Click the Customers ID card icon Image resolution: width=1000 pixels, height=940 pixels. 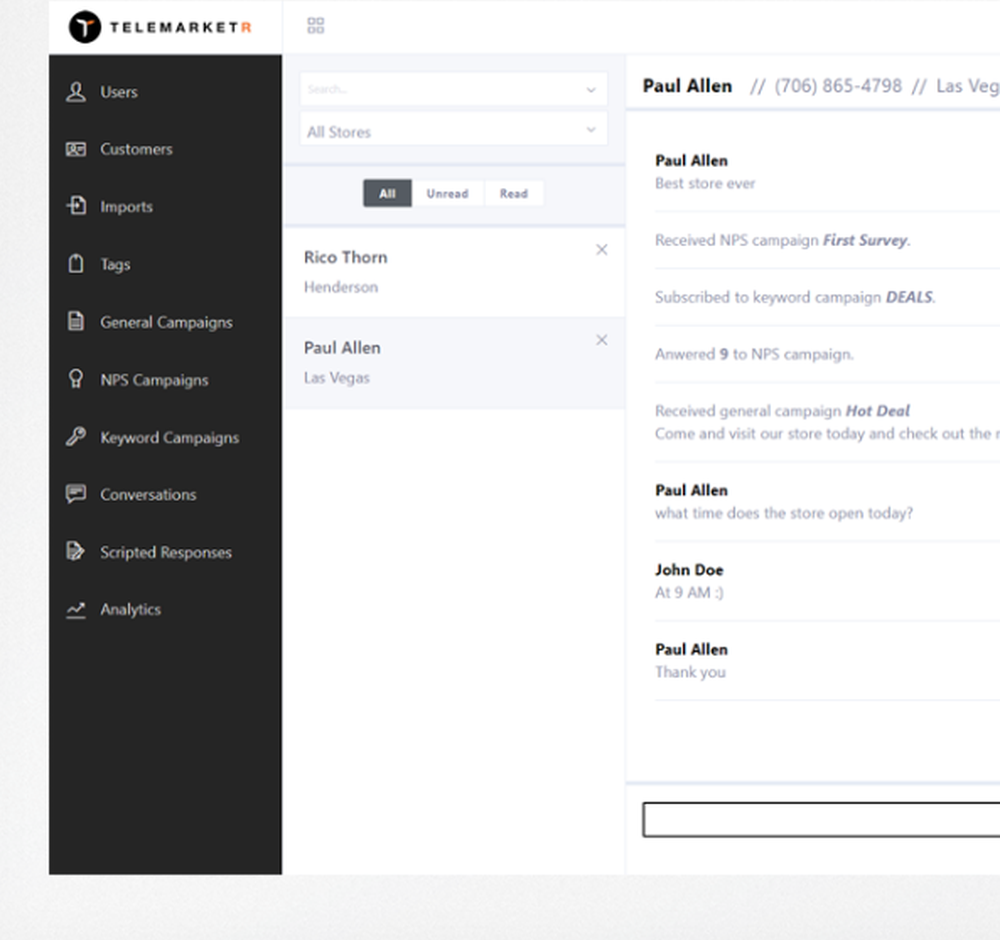pyautogui.click(x=76, y=149)
